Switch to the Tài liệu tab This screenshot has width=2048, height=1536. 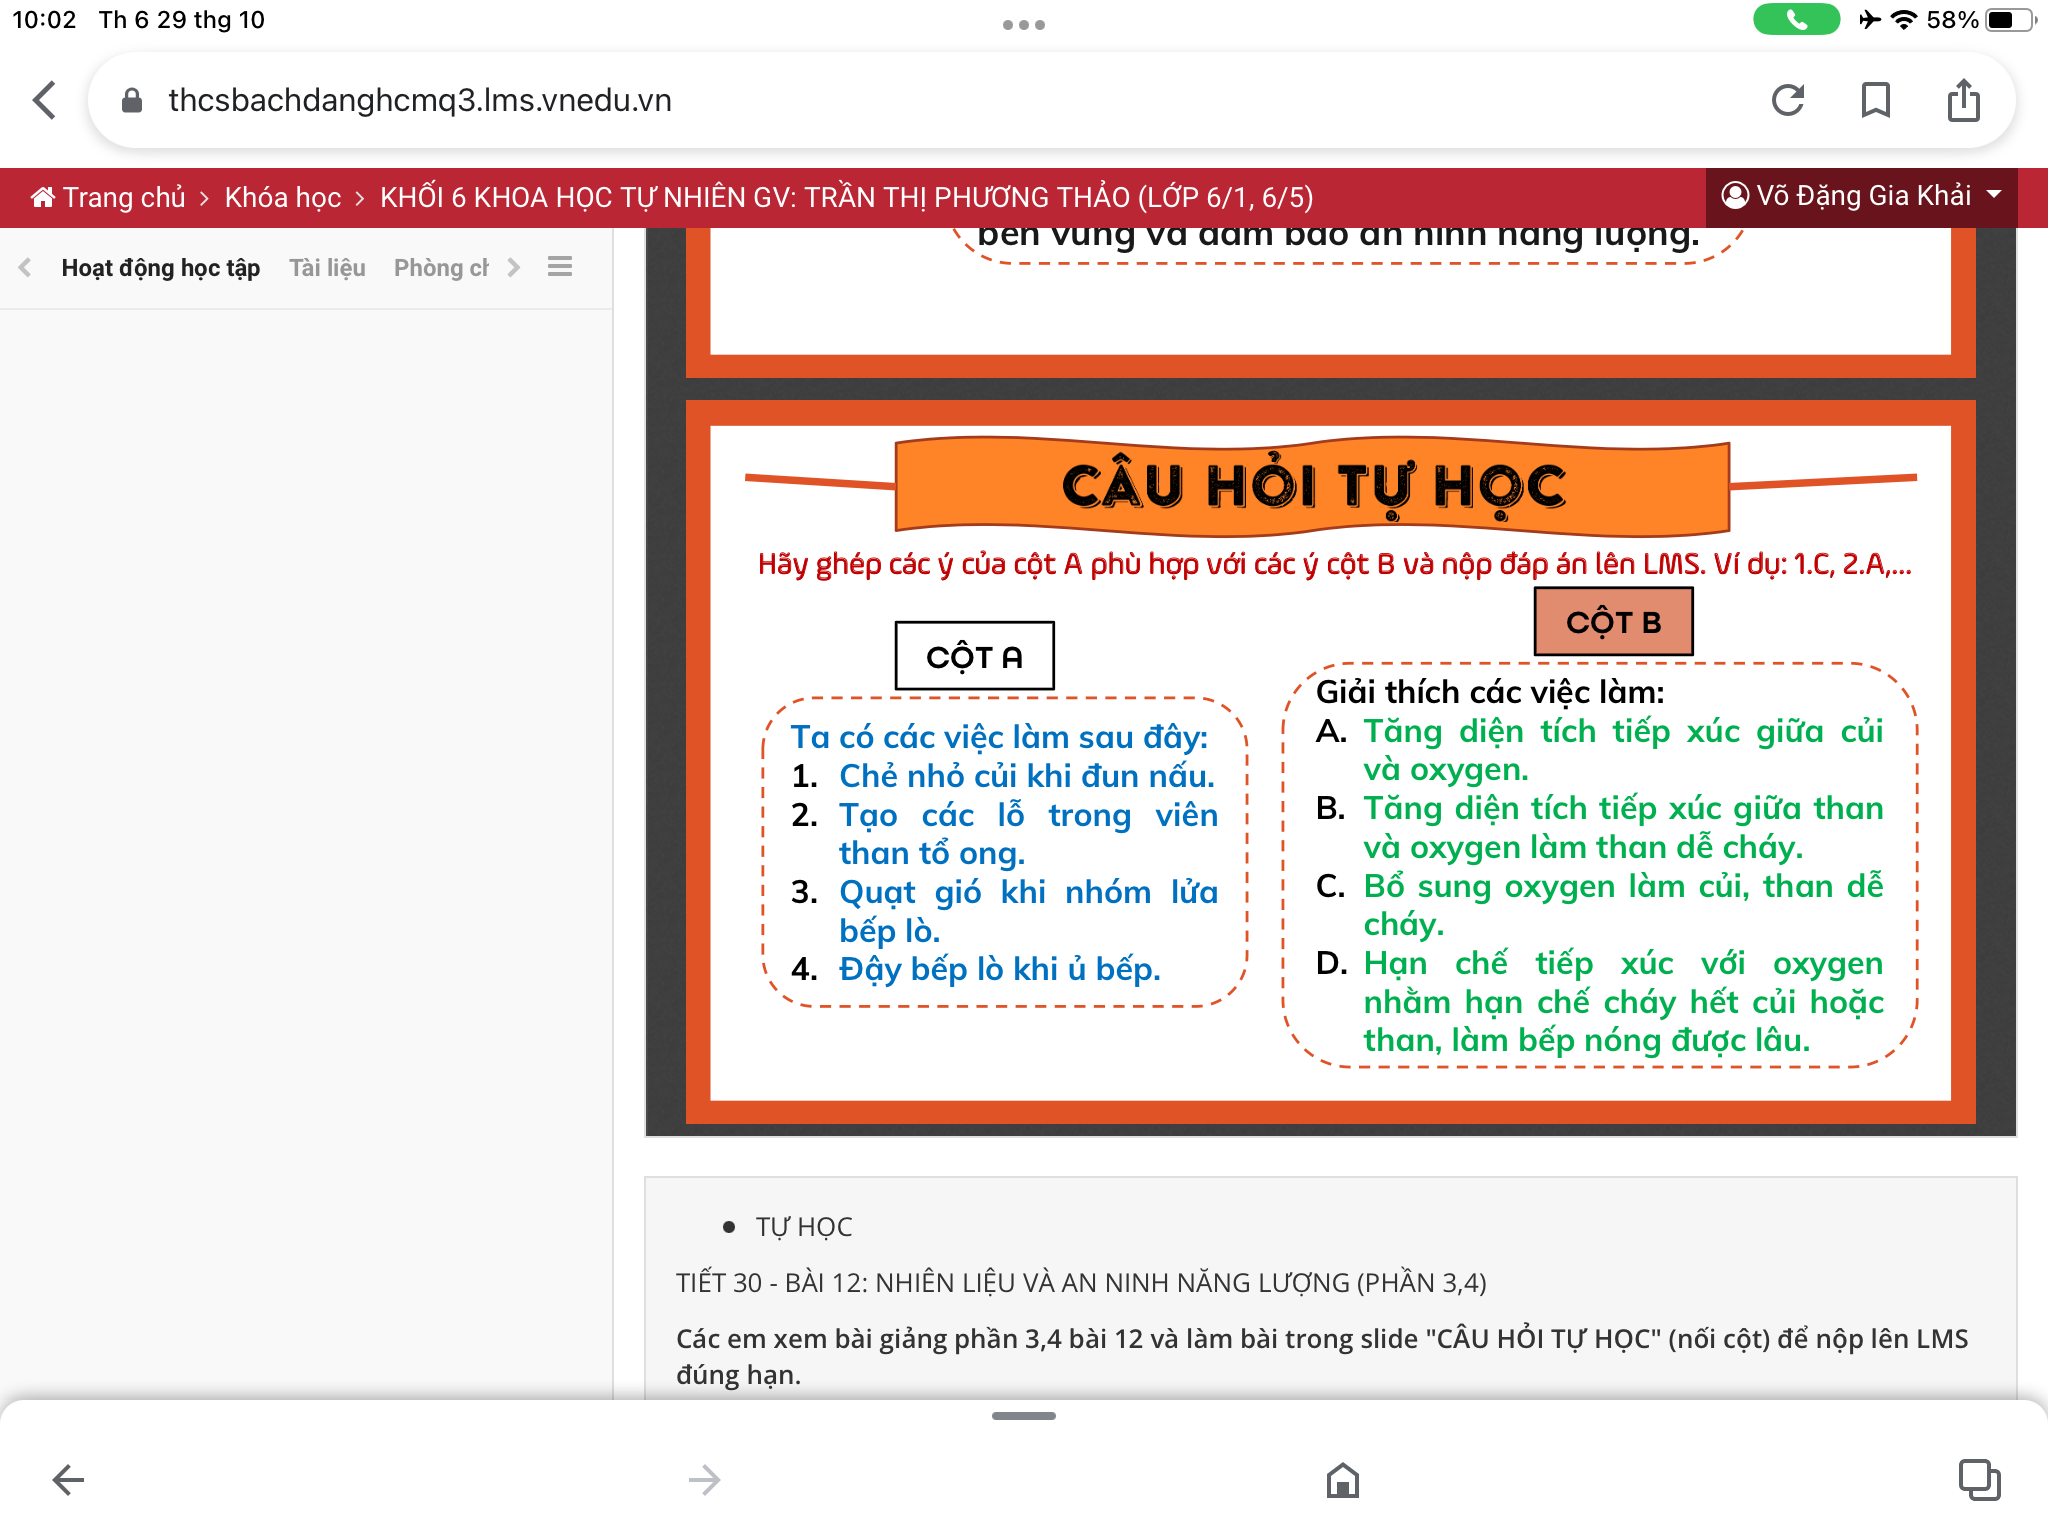327,268
